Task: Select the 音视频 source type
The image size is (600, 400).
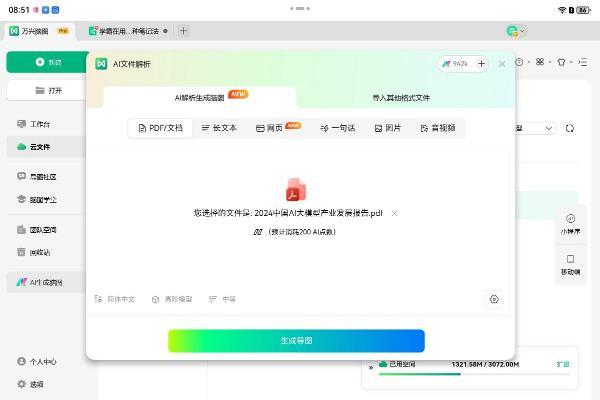Action: pos(438,128)
